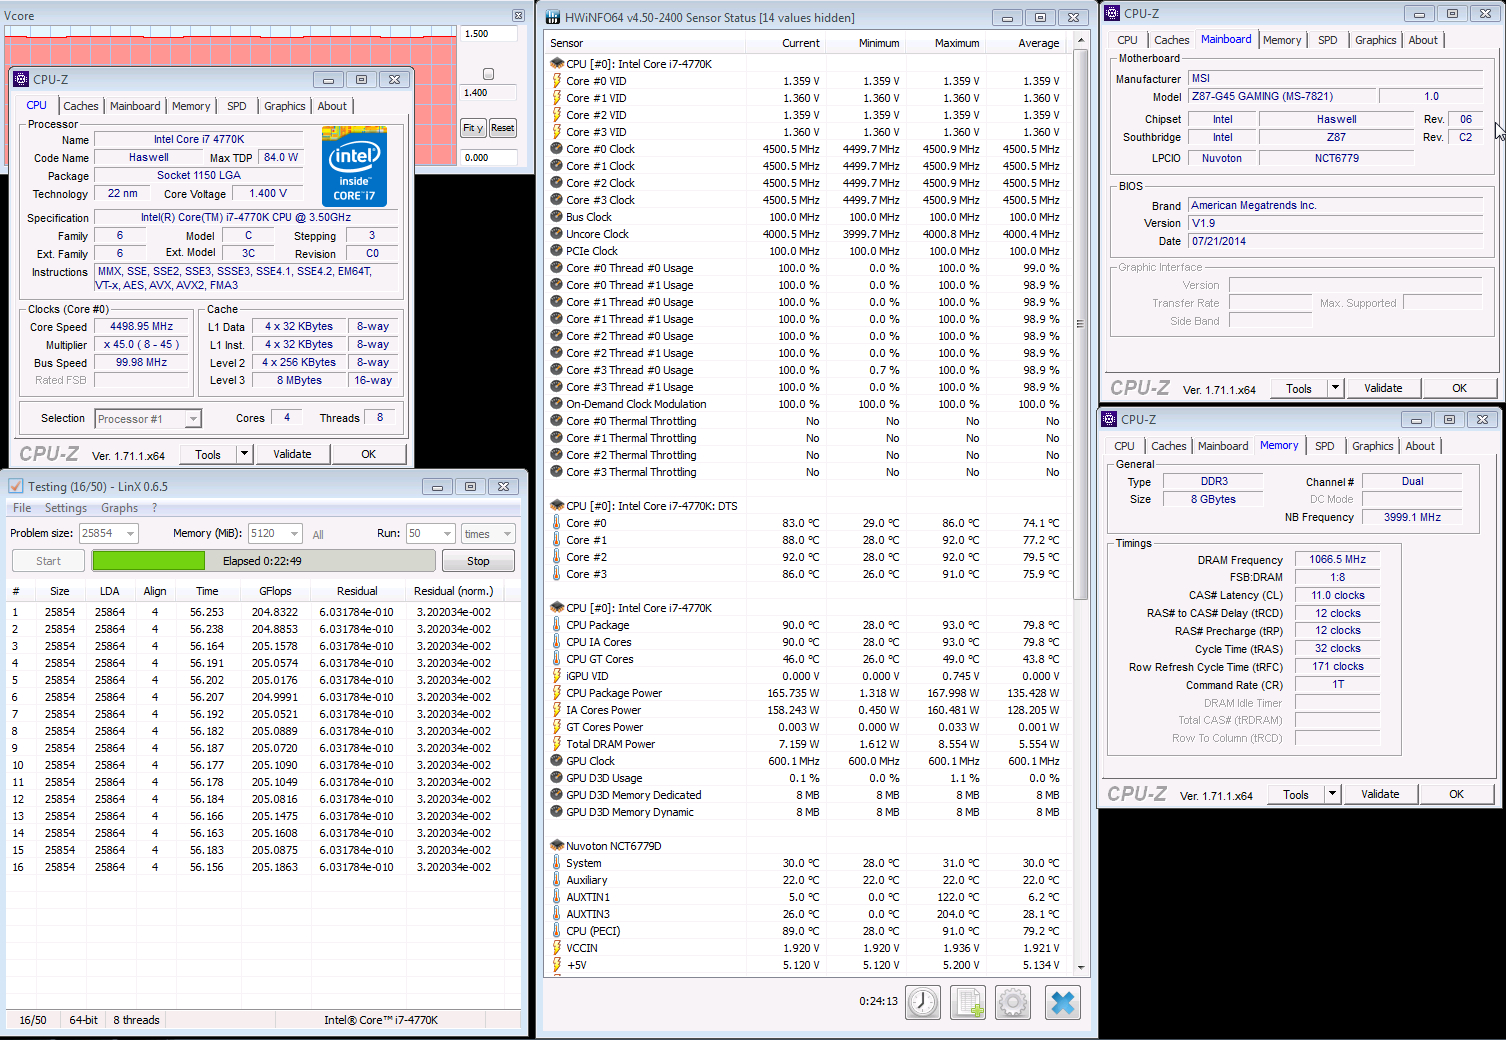Click the lightning icon beside Total DRAM Power
Image resolution: width=1506 pixels, height=1040 pixels.
click(x=557, y=744)
